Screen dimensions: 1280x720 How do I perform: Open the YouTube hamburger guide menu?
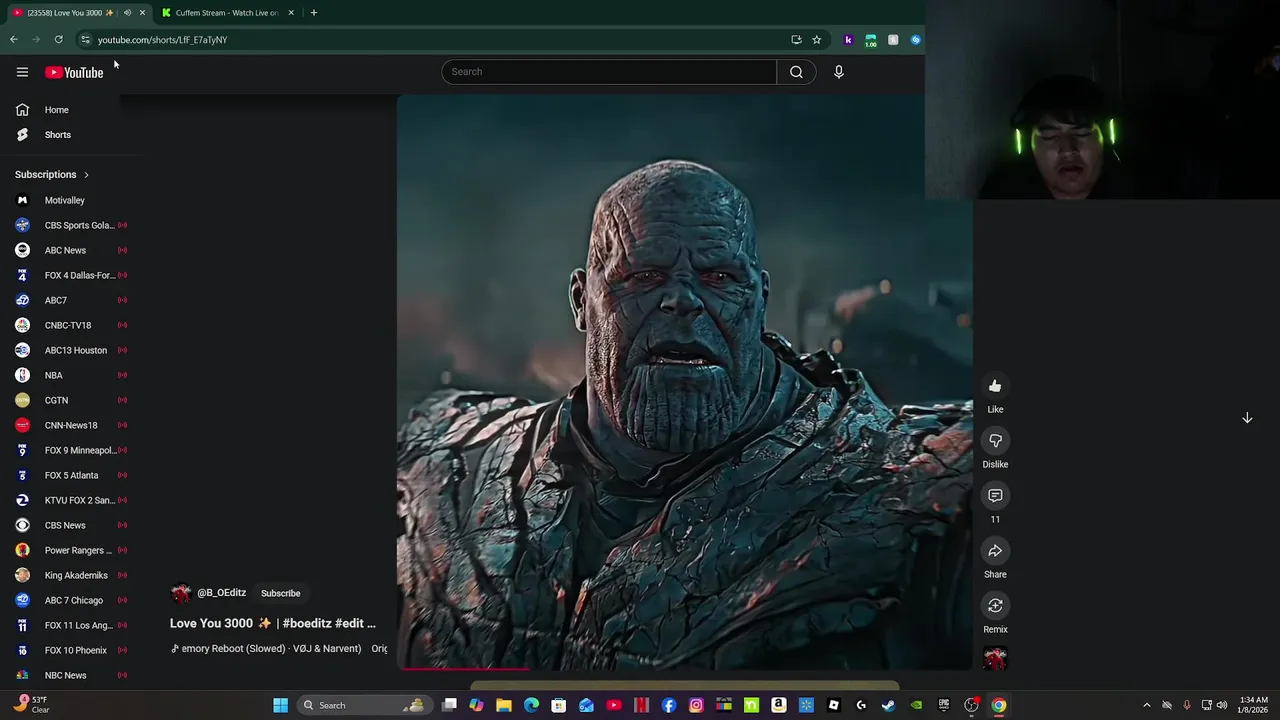pos(22,72)
